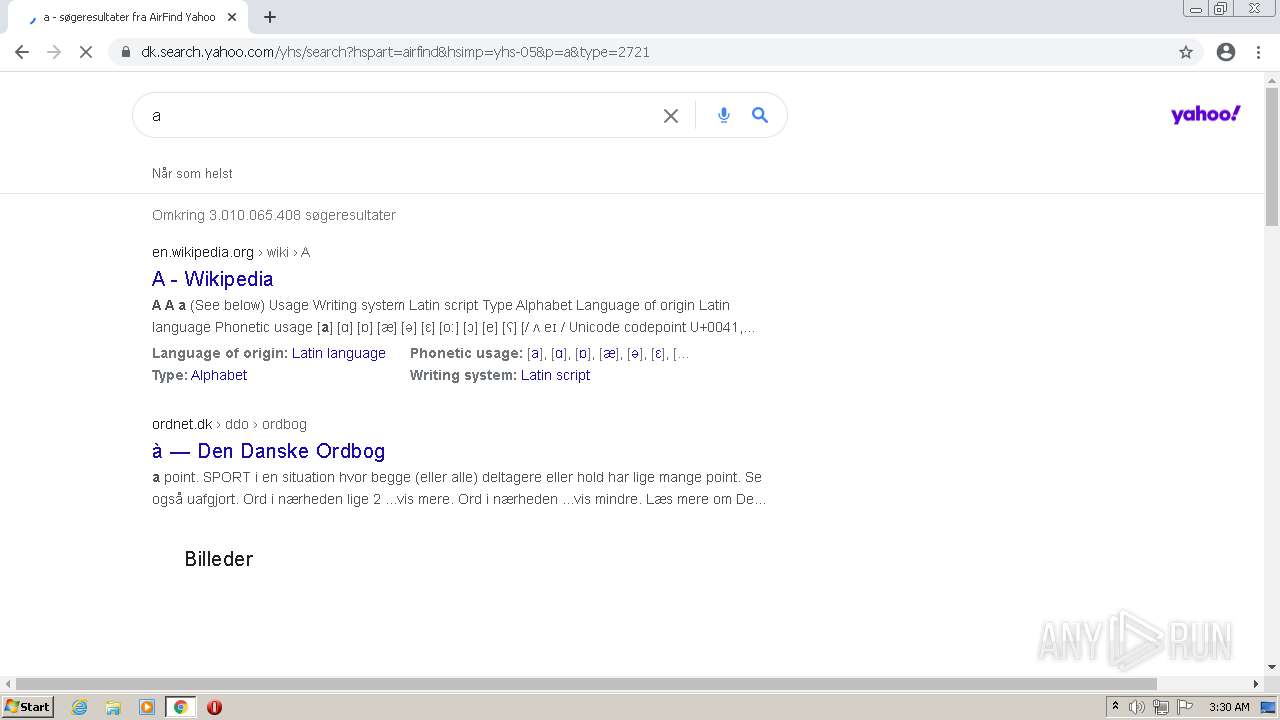Viewport: 1280px width, 720px height.
Task: Click the horizontal scrollbar left arrow
Action: [x=8, y=684]
